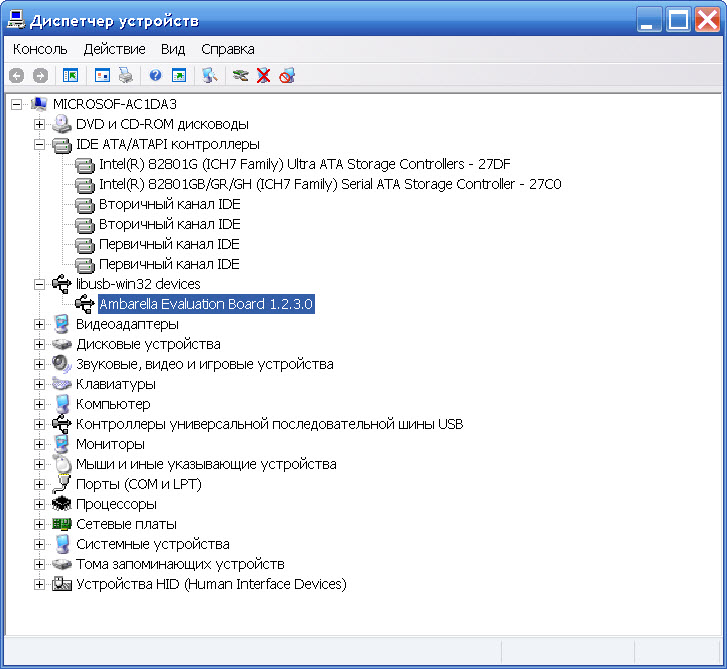Open Properties via the toolbar icon
Viewport: 727px width, 669px height.
[102, 75]
